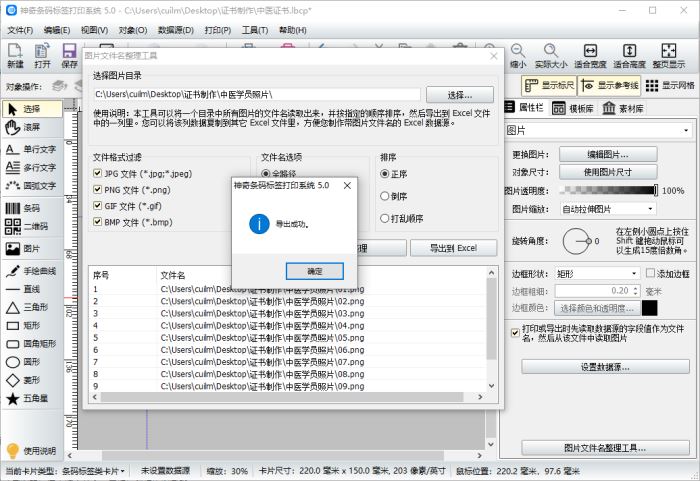This screenshot has width=700, height=481.
Task: Click the 适合高度 fit height icon
Action: point(629,55)
